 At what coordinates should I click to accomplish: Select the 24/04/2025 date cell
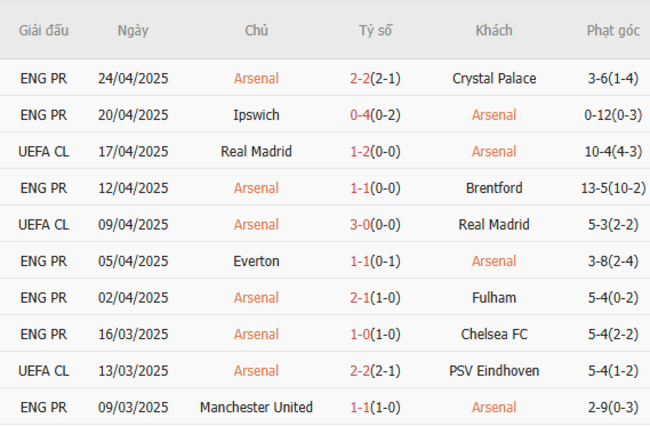tap(133, 78)
